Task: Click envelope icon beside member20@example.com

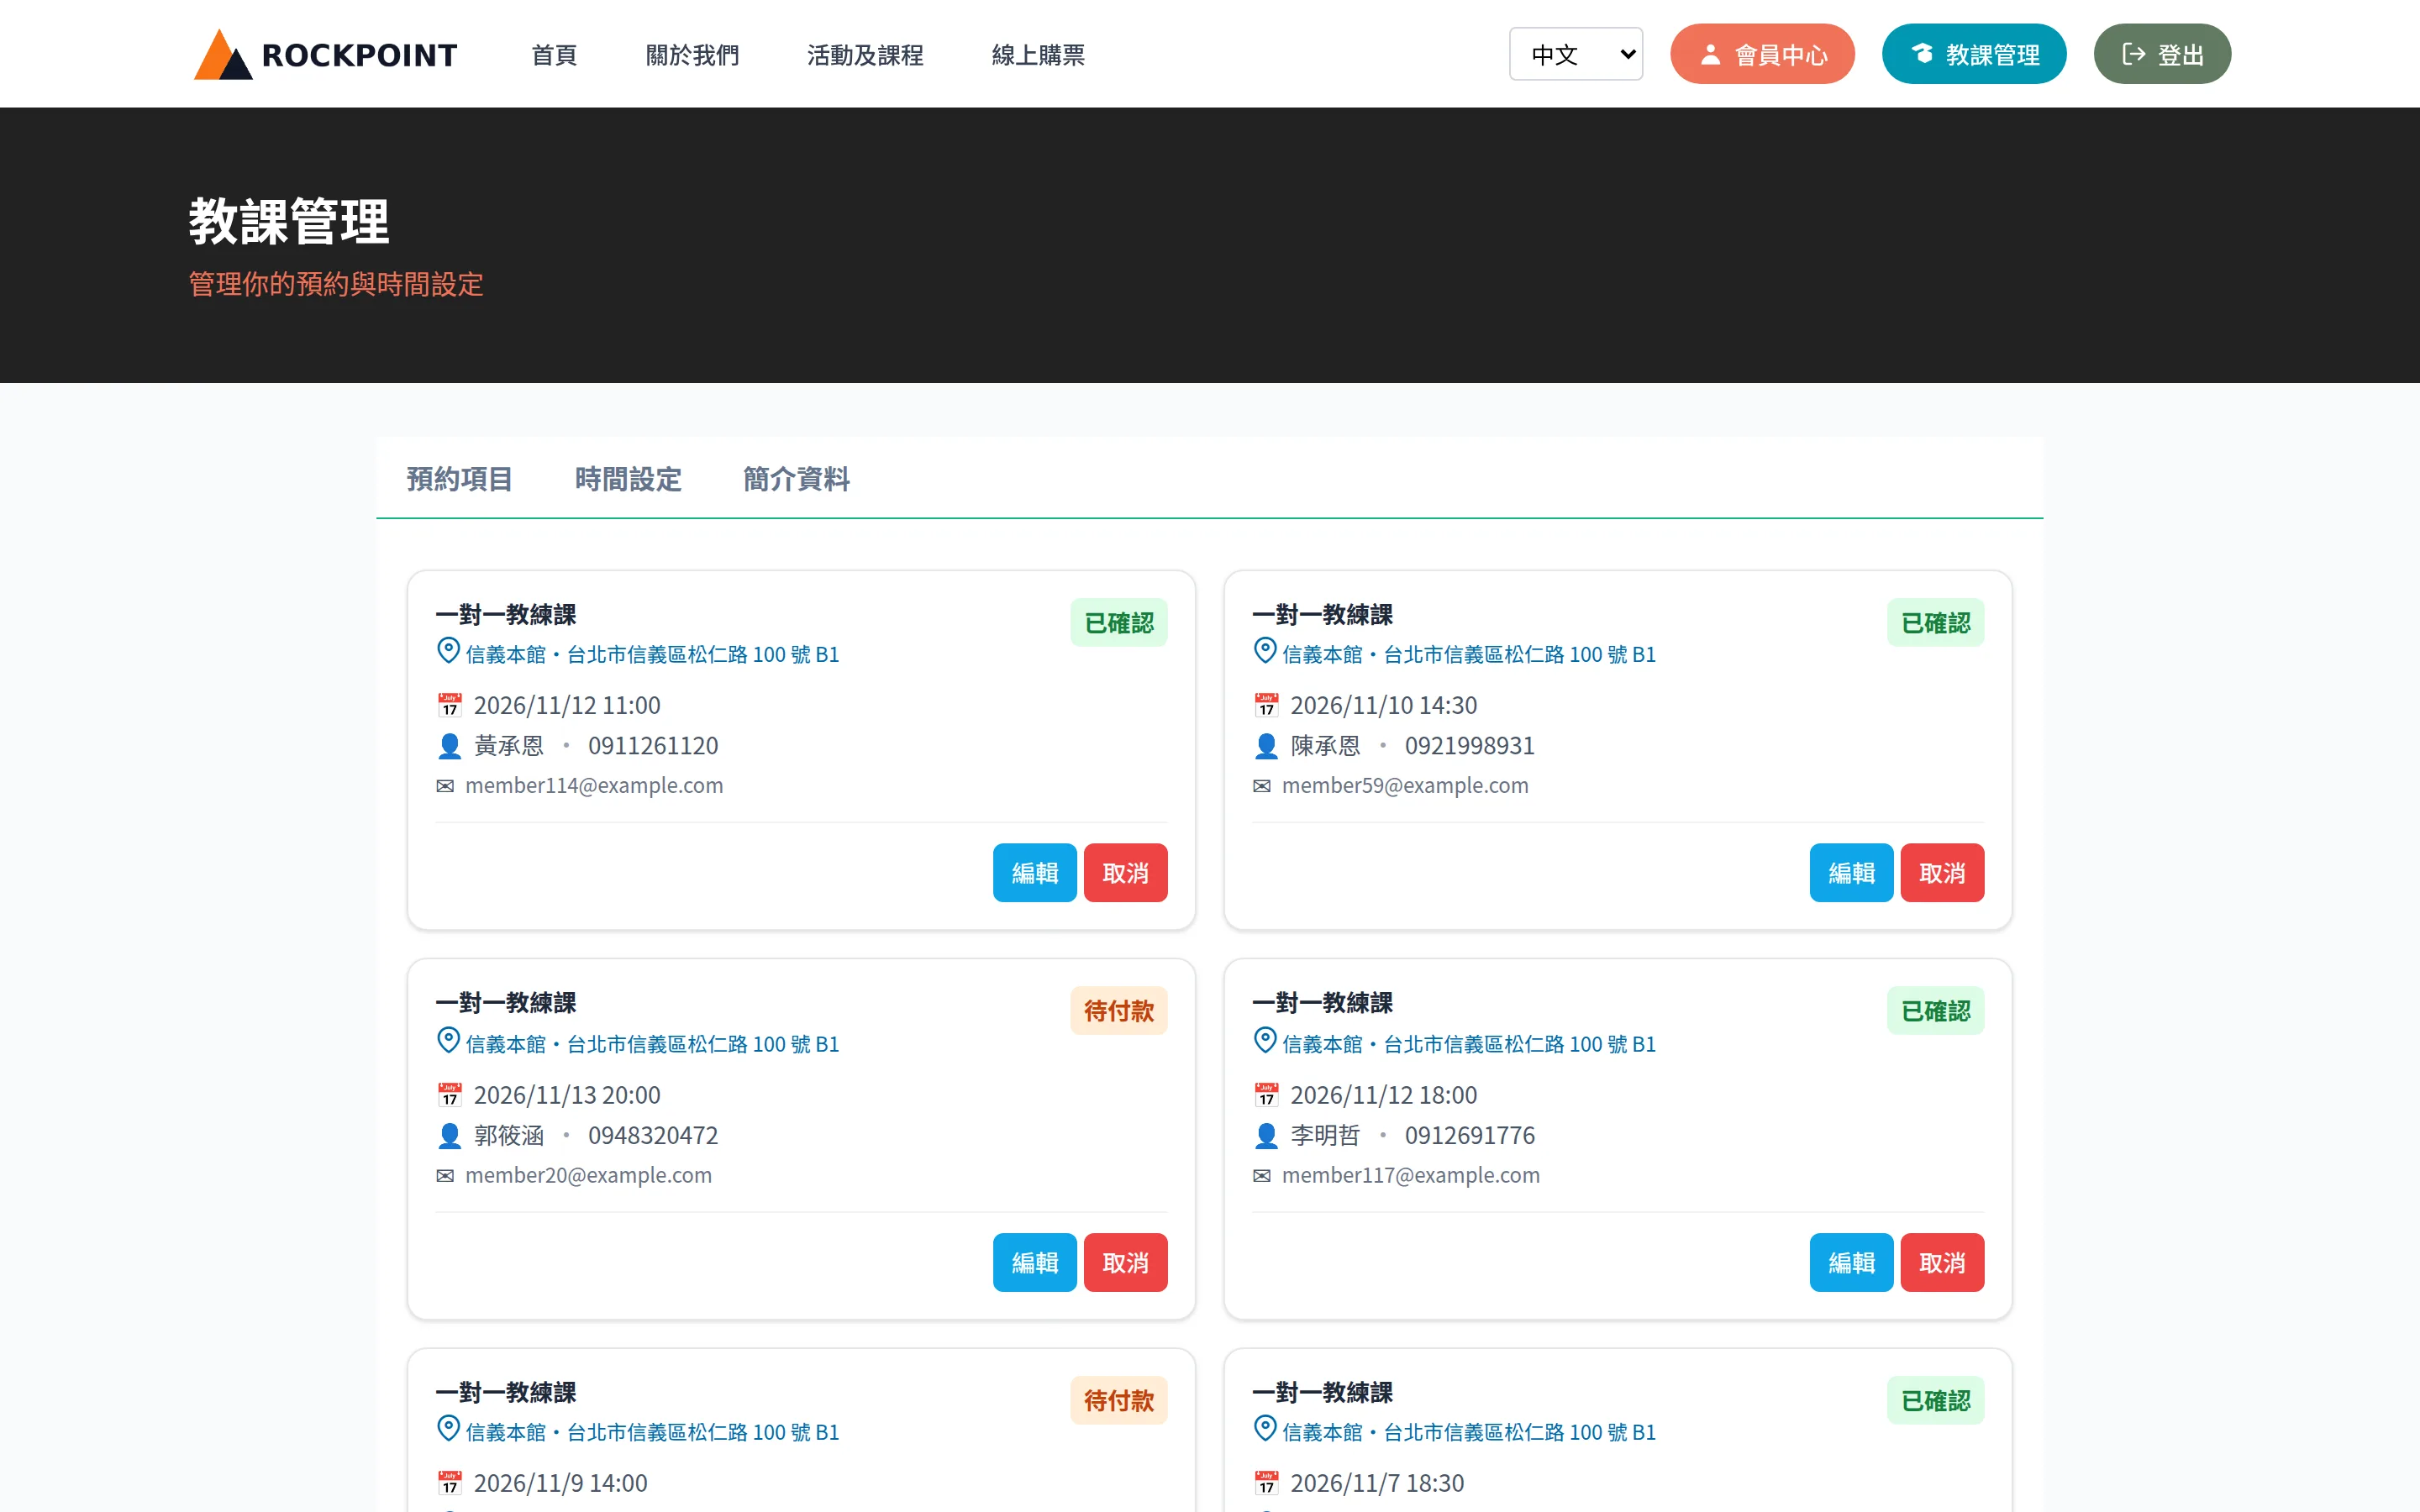Action: tap(445, 1176)
